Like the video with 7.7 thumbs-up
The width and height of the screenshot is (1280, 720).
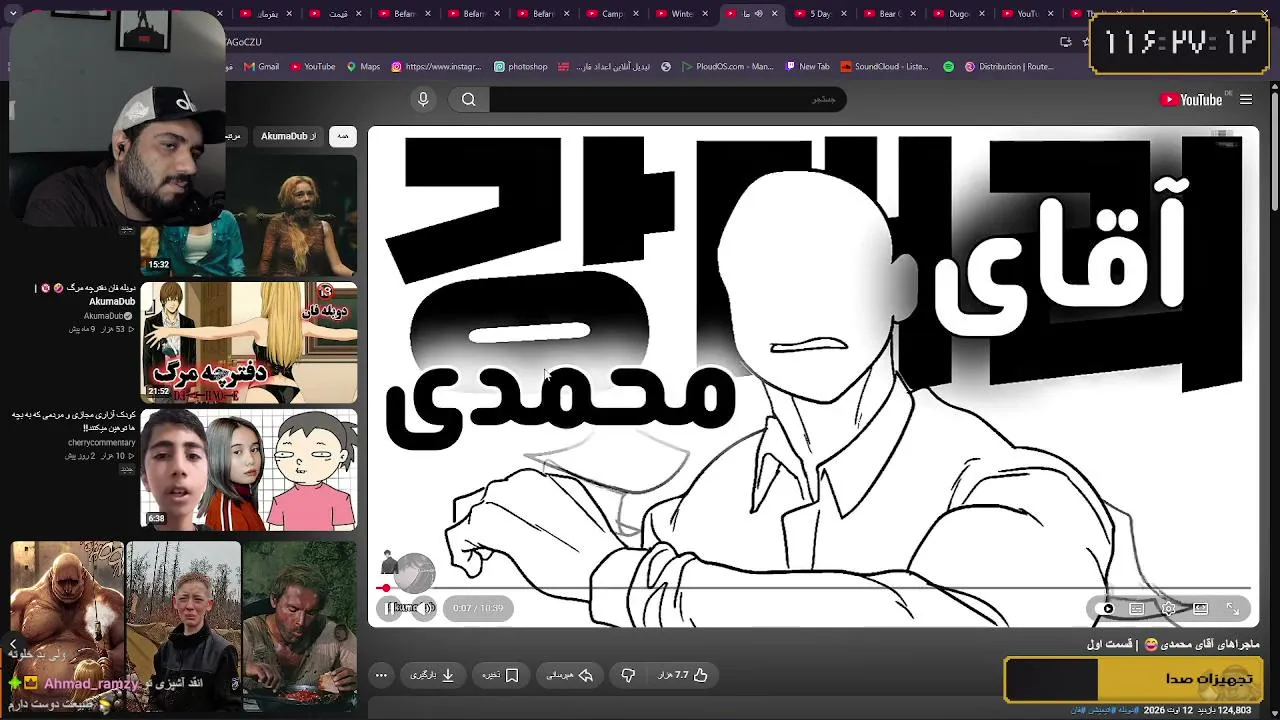(x=683, y=675)
